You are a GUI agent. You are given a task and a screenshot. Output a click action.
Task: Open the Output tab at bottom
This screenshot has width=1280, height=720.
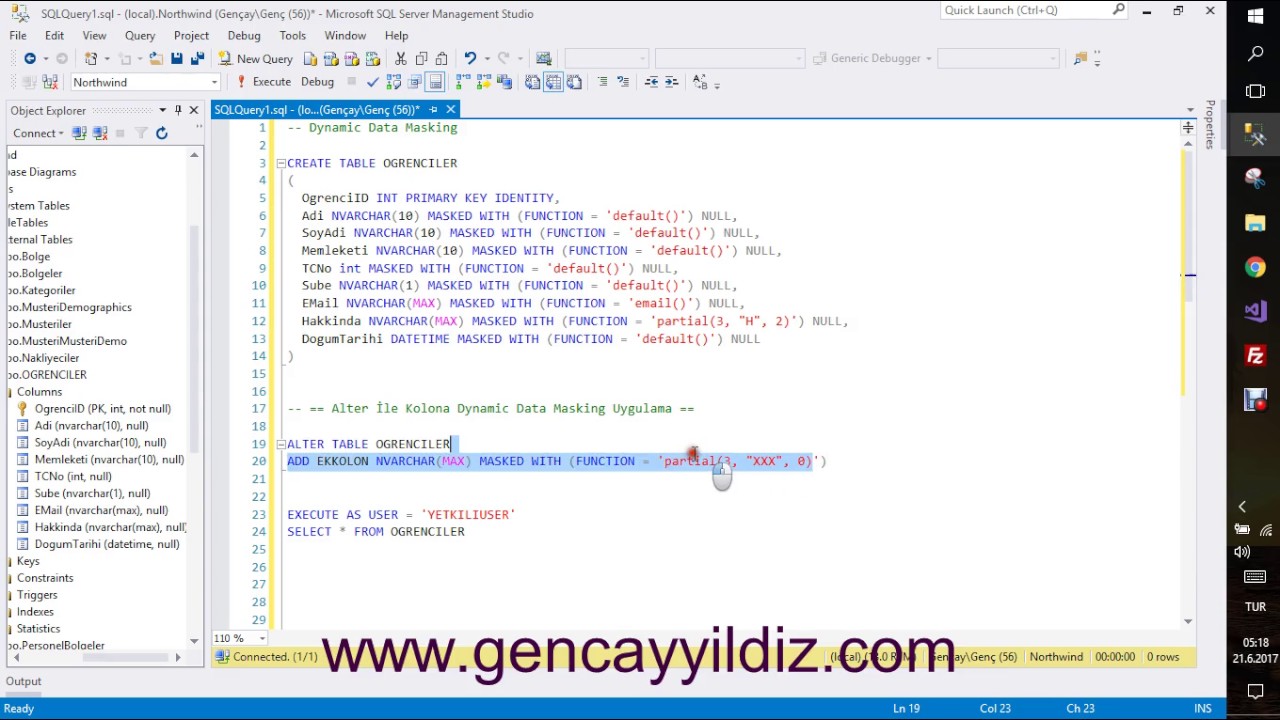pyautogui.click(x=23, y=681)
